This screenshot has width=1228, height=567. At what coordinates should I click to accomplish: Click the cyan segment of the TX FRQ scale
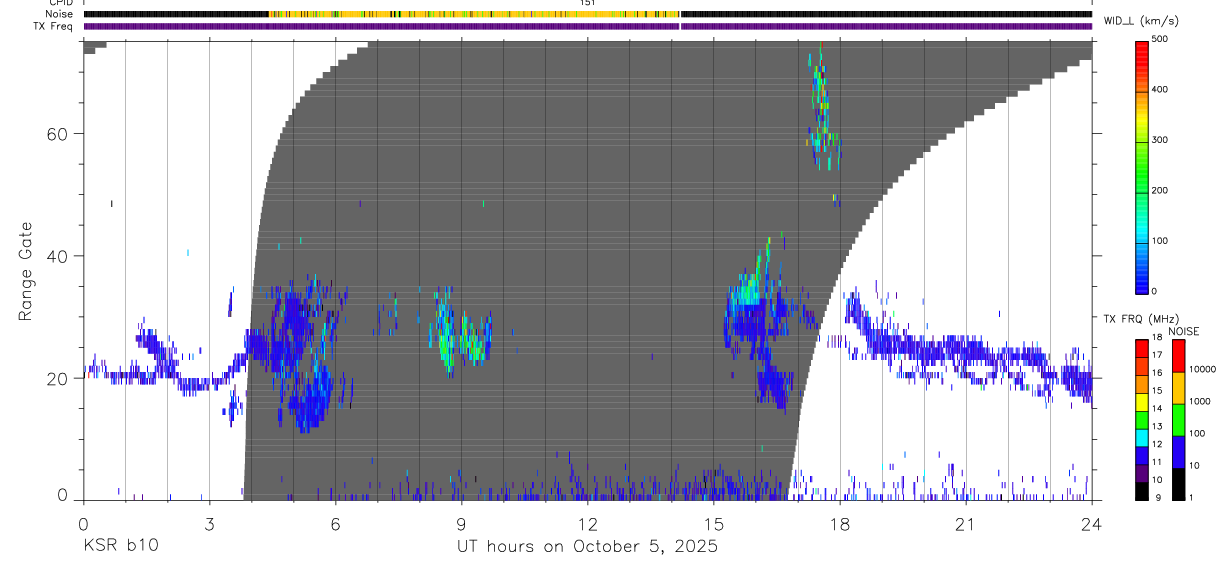point(1143,437)
